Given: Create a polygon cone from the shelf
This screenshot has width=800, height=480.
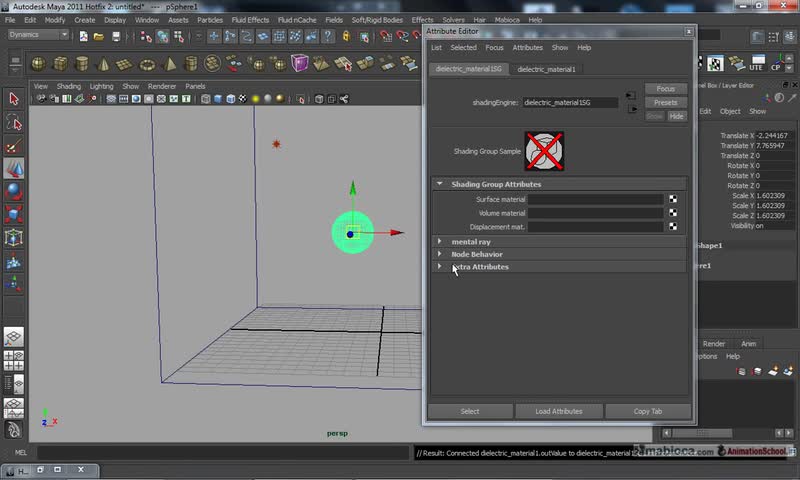Looking at the screenshot, I should [x=104, y=64].
